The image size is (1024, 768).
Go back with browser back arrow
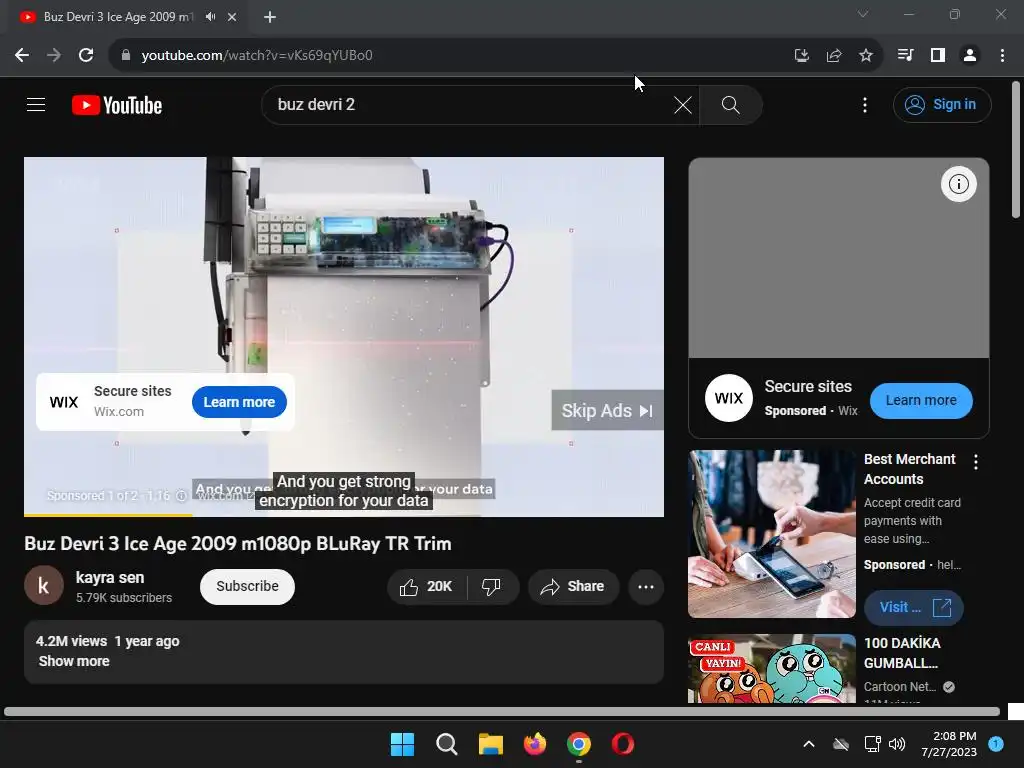(x=22, y=56)
